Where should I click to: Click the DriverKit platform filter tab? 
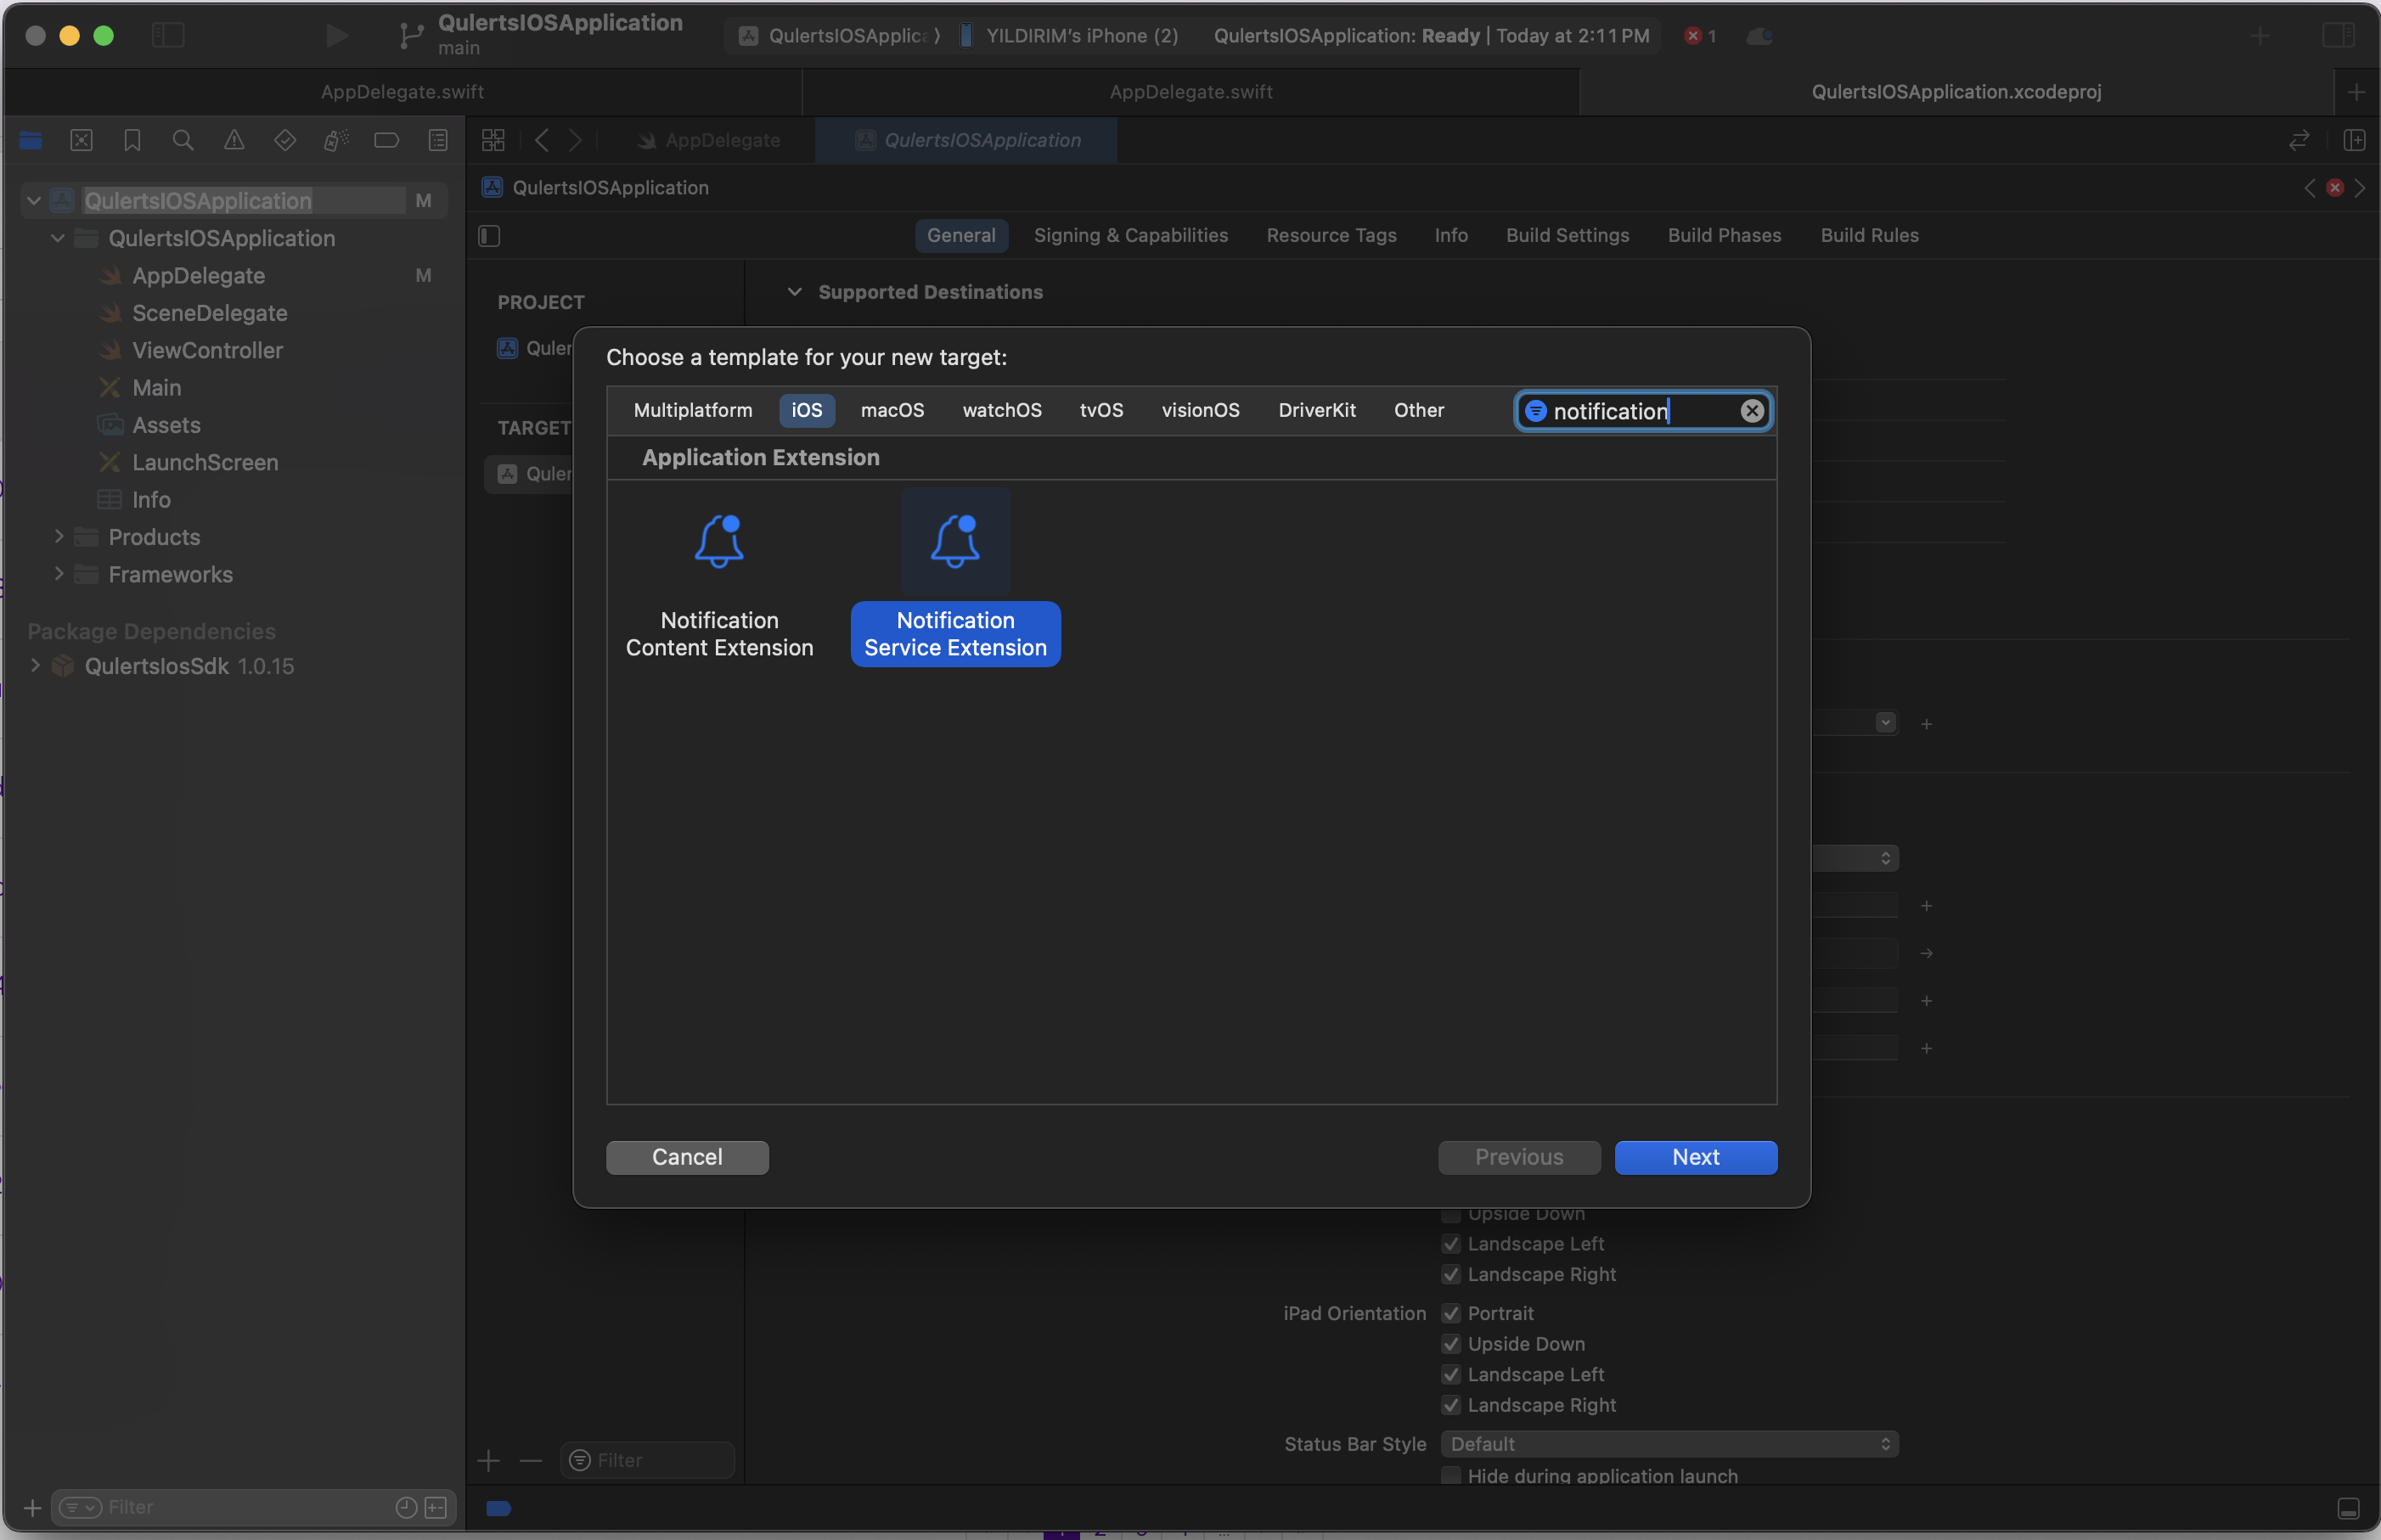pyautogui.click(x=1317, y=411)
